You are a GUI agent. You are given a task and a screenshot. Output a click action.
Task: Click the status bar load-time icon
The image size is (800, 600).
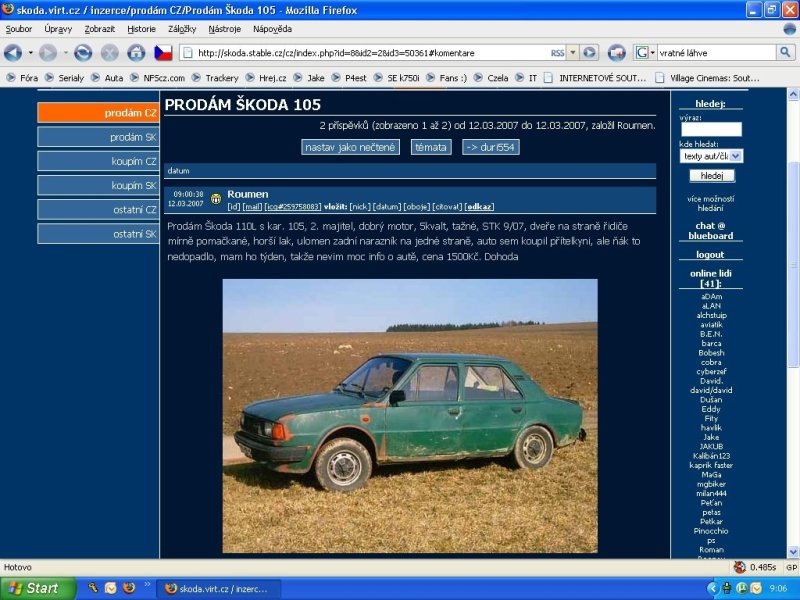tap(739, 567)
